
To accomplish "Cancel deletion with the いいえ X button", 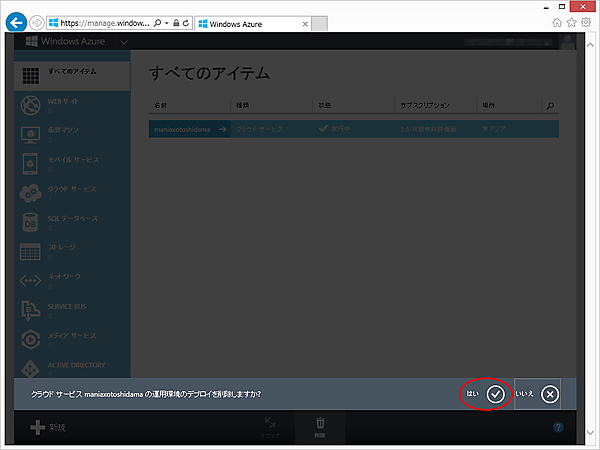I will pyautogui.click(x=549, y=394).
